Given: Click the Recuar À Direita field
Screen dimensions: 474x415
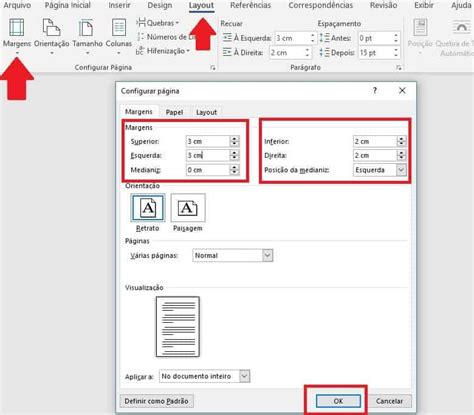Looking at the screenshot, I should coord(287,53).
